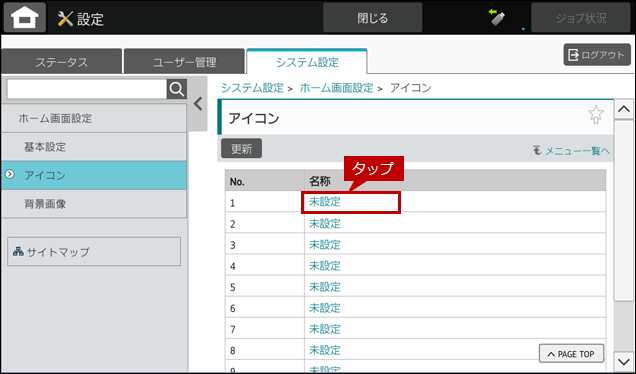This screenshot has width=636, height=374.
Task: Open ホーム画面設定 in the side menu
Action: tap(94, 118)
